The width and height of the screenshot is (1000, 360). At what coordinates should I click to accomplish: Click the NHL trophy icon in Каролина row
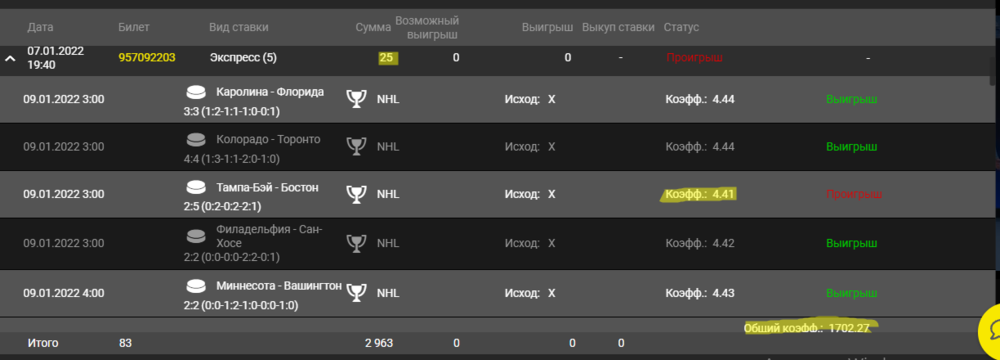pyautogui.click(x=357, y=99)
